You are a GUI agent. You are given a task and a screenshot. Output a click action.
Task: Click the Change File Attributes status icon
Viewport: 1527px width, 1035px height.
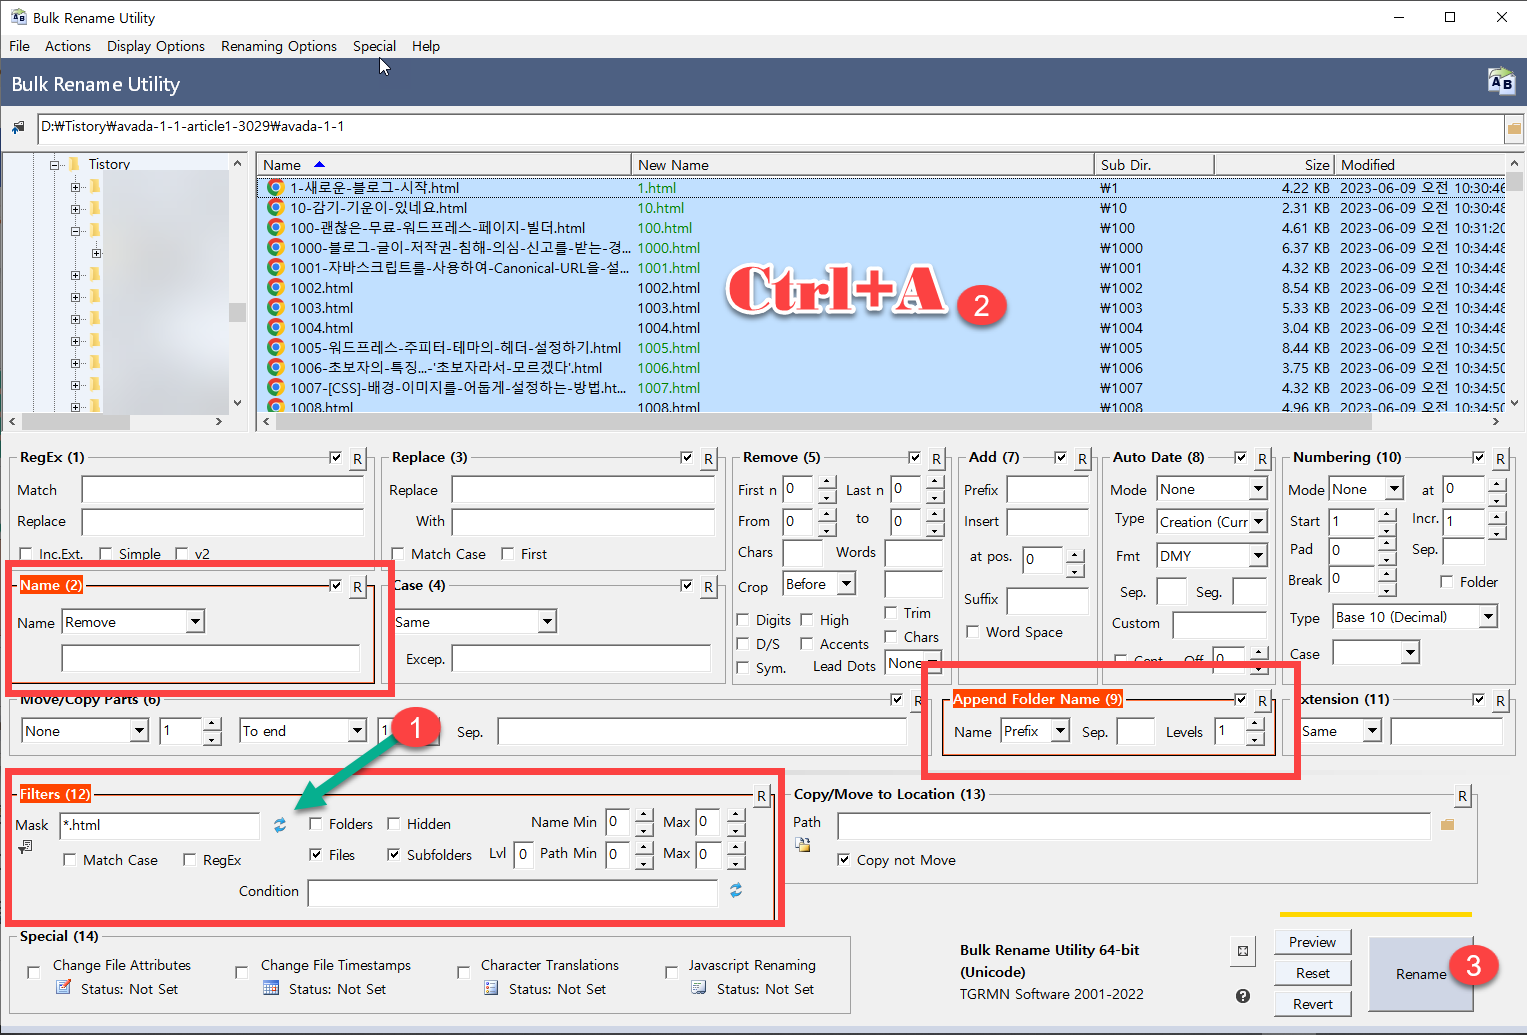point(64,988)
